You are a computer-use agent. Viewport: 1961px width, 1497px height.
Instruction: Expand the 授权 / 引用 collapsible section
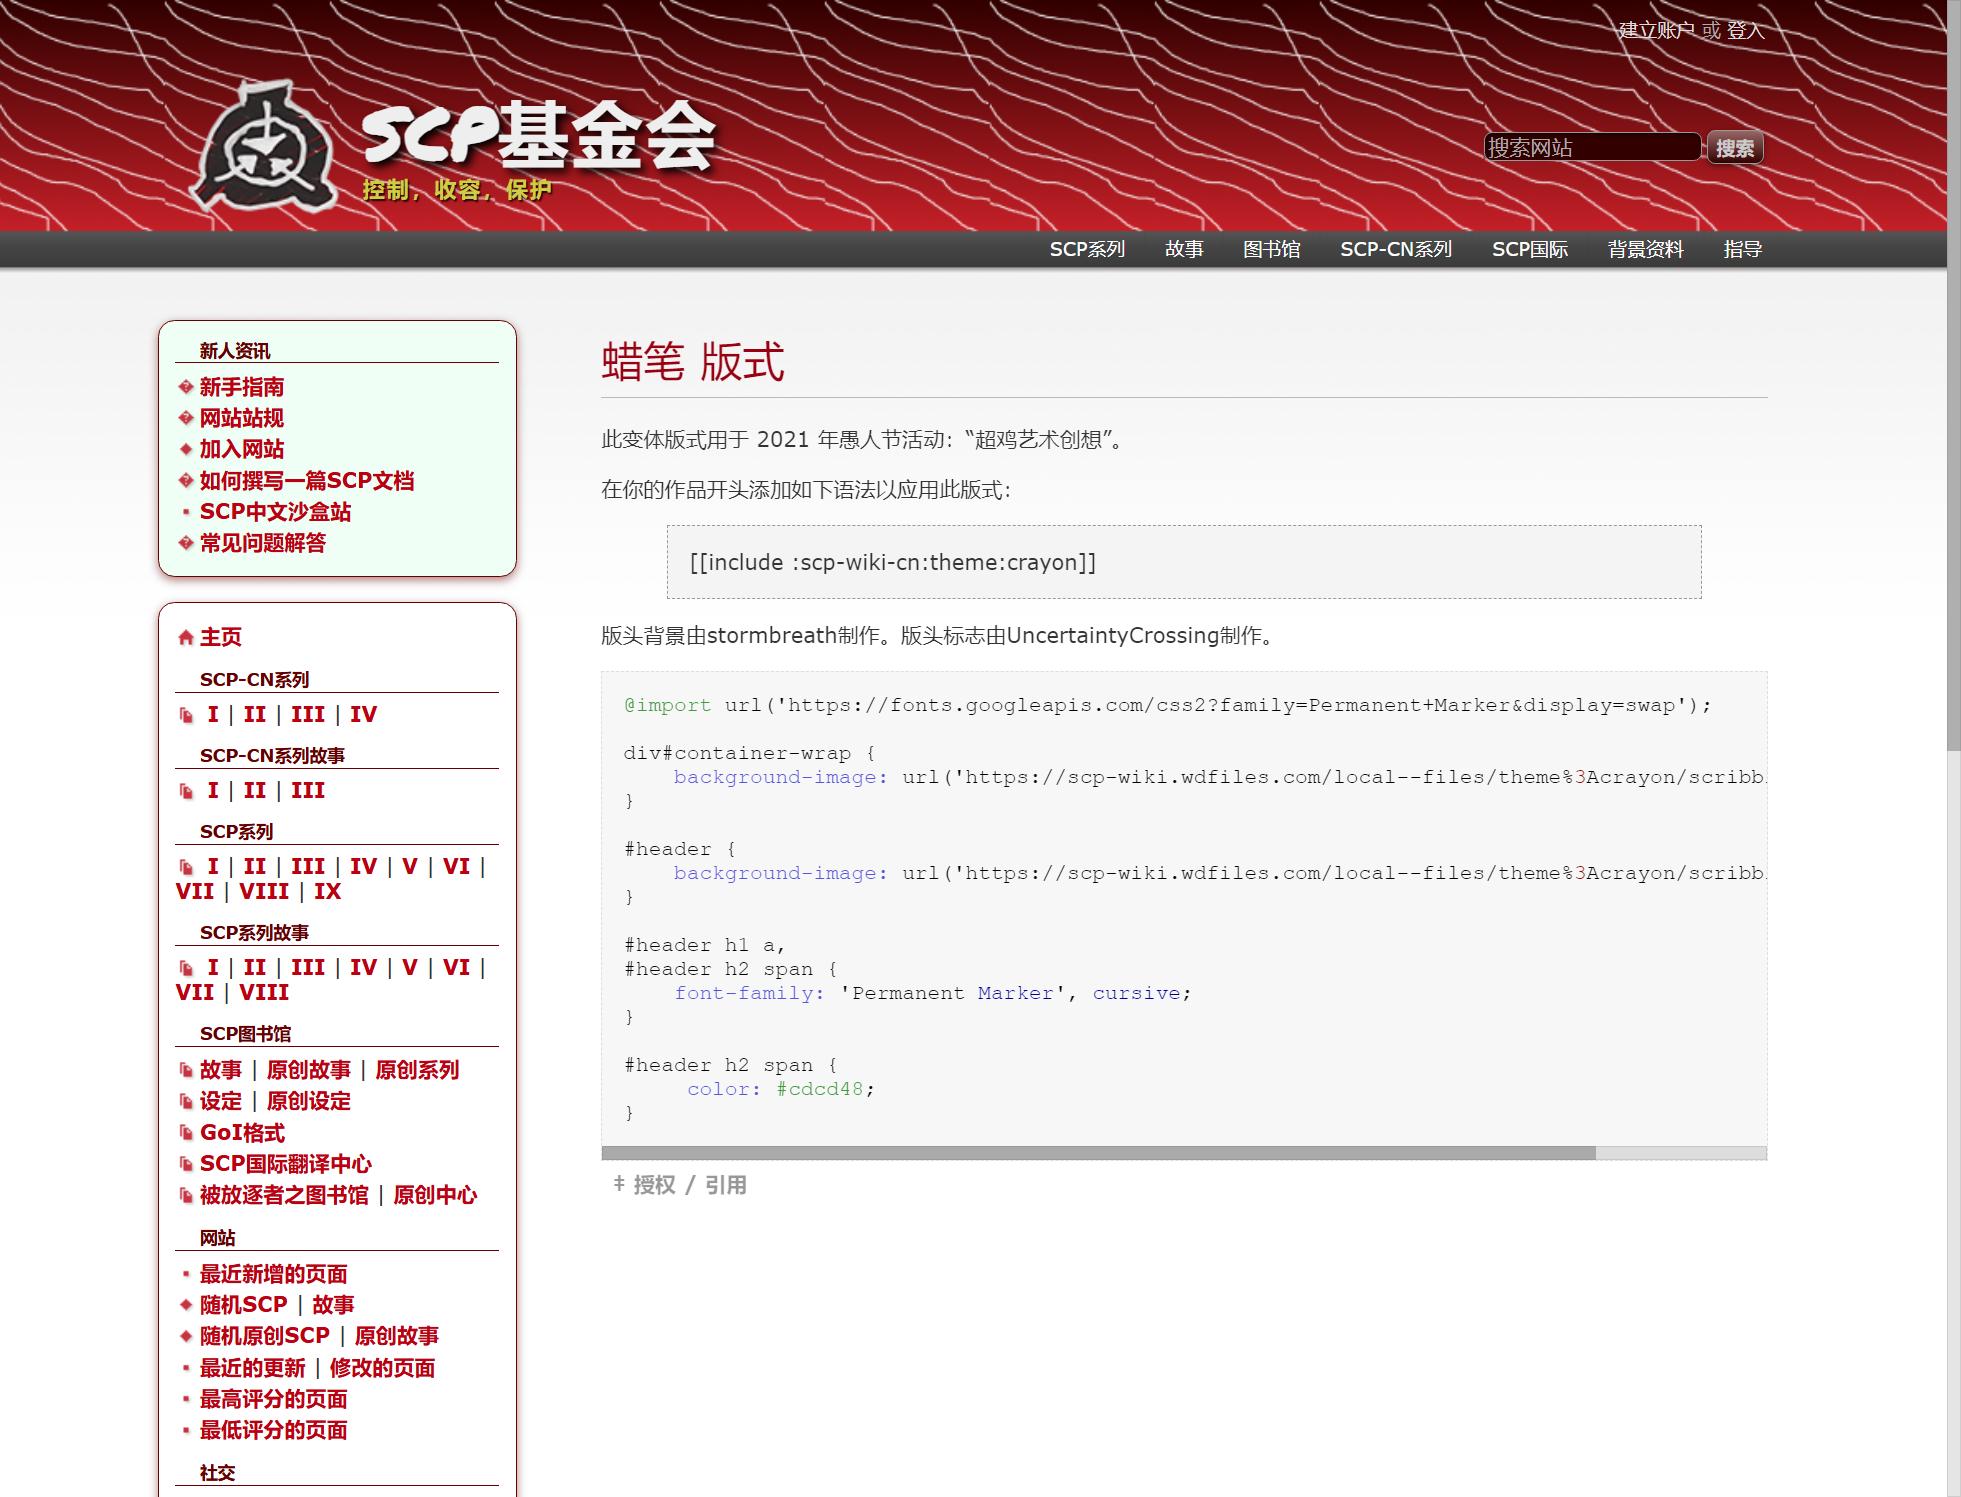pyautogui.click(x=680, y=1185)
